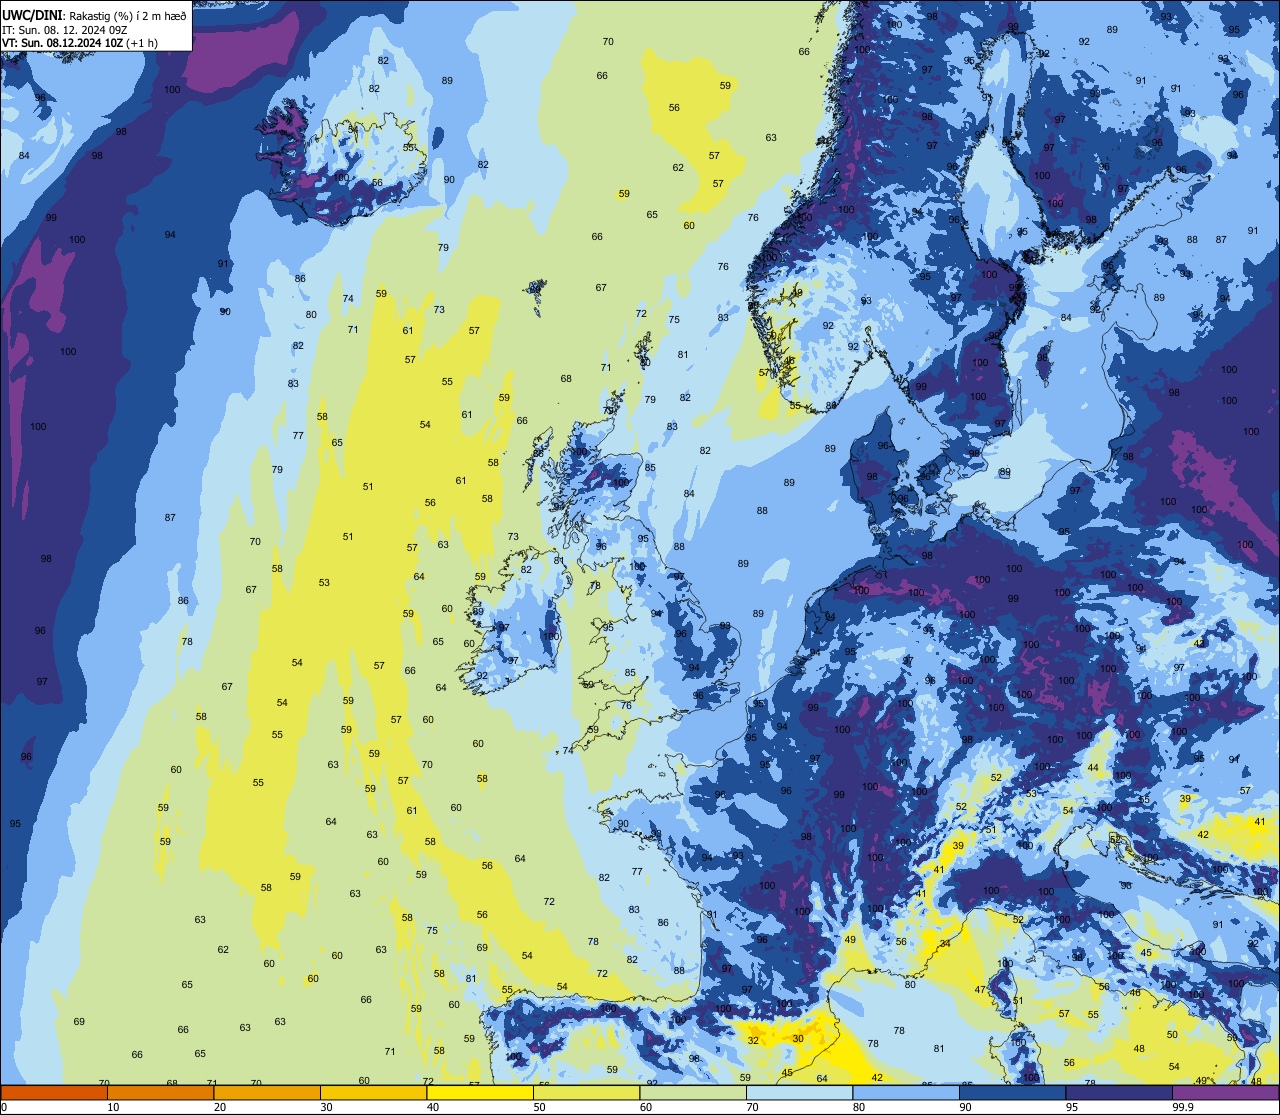The height and width of the screenshot is (1115, 1280).
Task: Click the golden 30–40 legend swatch
Action: (x=373, y=1093)
